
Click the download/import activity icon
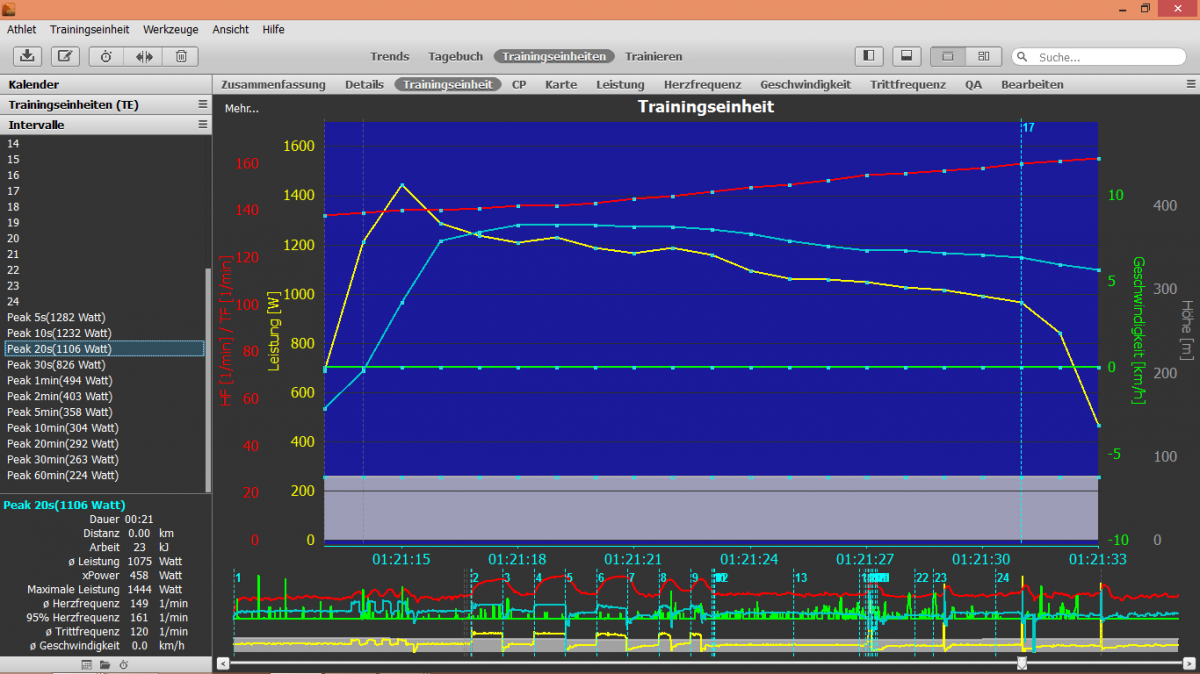tap(28, 57)
